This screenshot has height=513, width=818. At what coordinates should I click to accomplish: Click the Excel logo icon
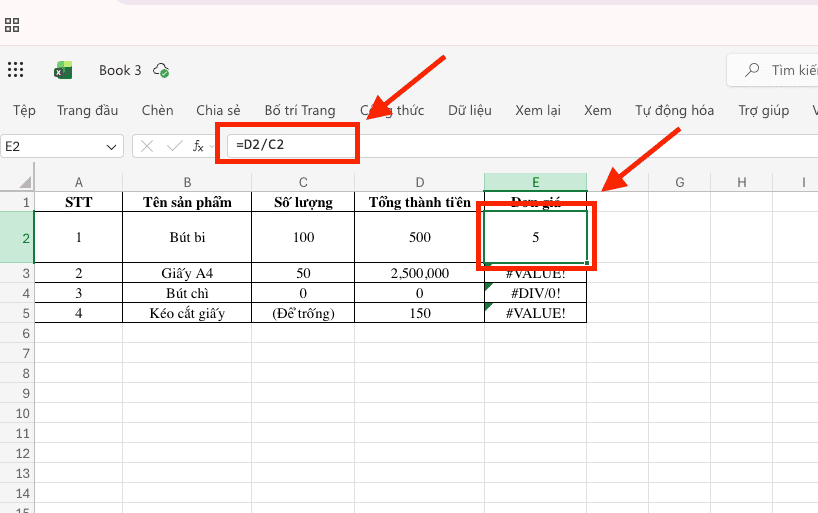pos(63,70)
